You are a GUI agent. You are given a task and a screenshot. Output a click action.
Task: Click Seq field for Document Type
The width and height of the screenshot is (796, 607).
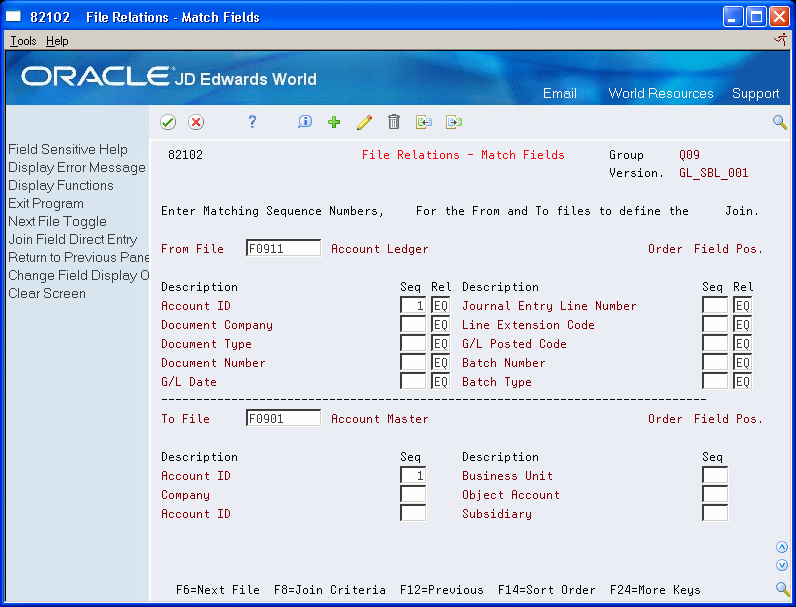[413, 344]
